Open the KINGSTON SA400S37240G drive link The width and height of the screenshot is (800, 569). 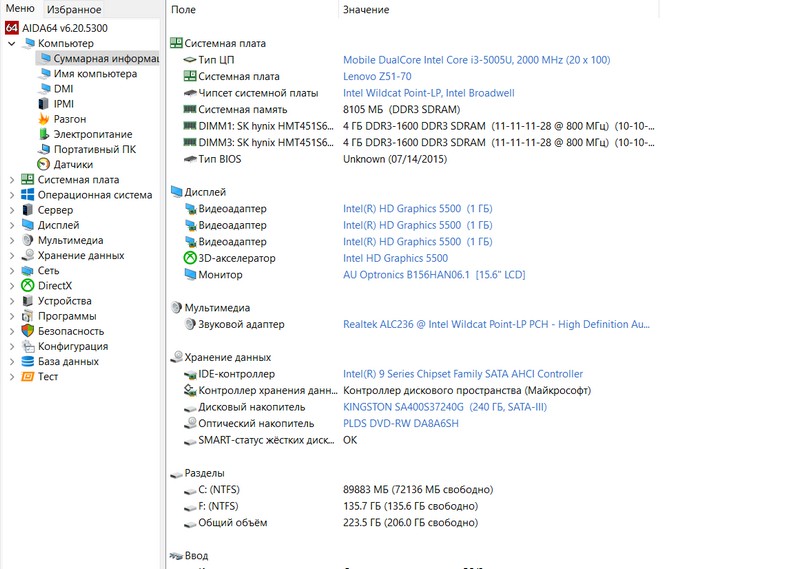444,407
